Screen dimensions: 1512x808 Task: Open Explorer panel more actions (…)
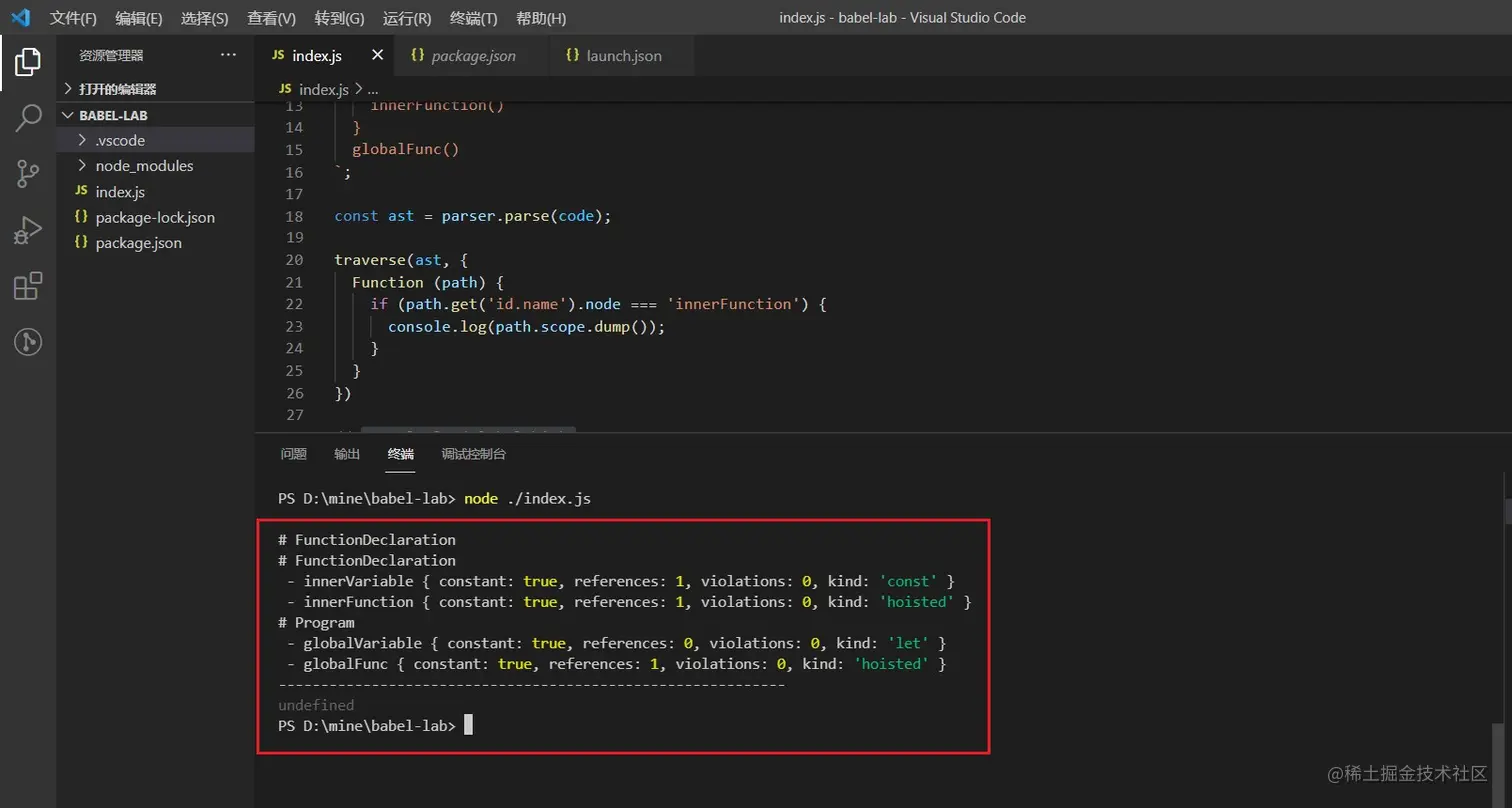(x=228, y=55)
